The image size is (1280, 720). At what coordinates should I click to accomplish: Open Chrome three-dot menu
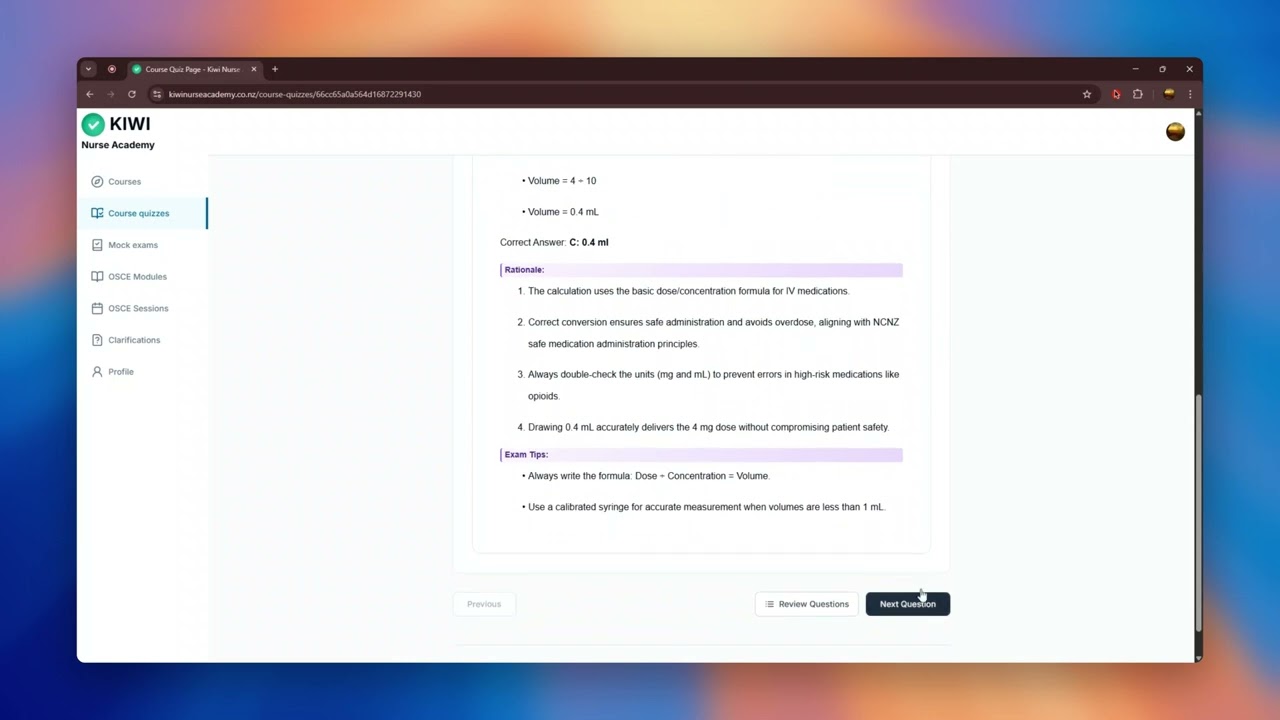pos(1189,94)
